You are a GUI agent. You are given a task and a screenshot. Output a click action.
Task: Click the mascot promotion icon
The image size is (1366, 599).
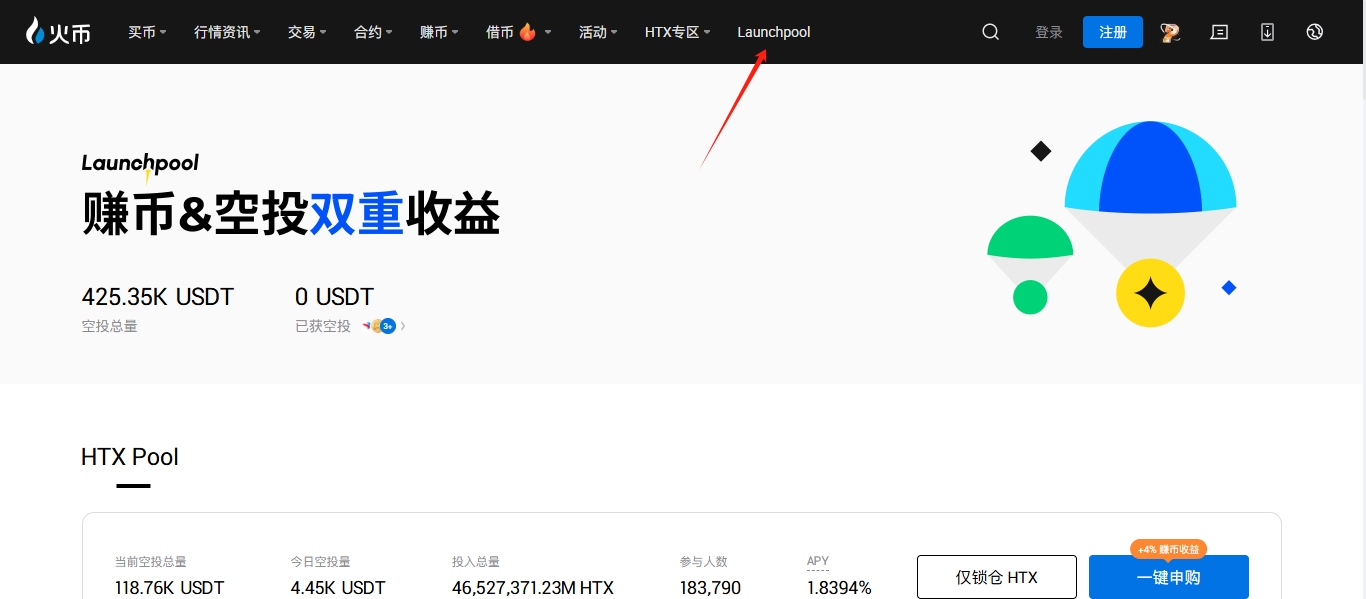(x=1170, y=32)
